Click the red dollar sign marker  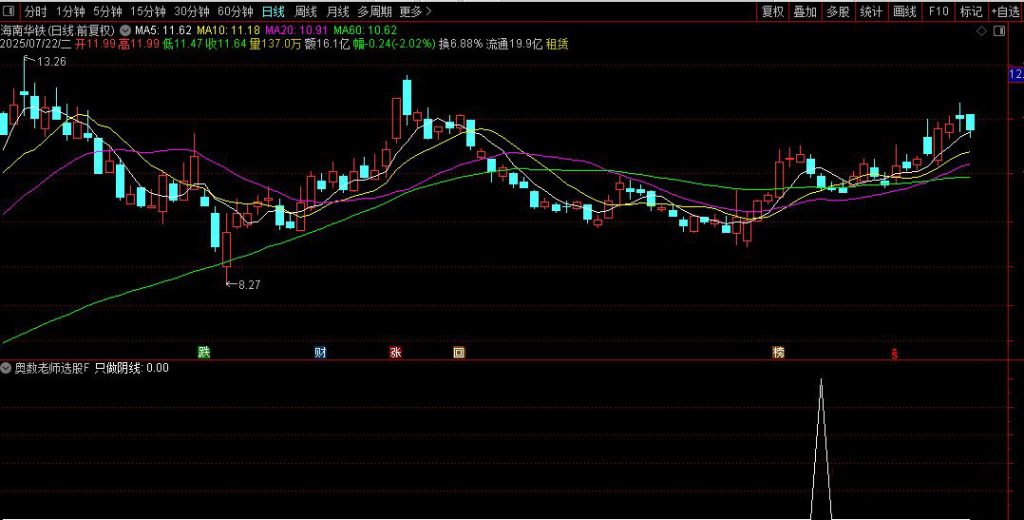(894, 353)
